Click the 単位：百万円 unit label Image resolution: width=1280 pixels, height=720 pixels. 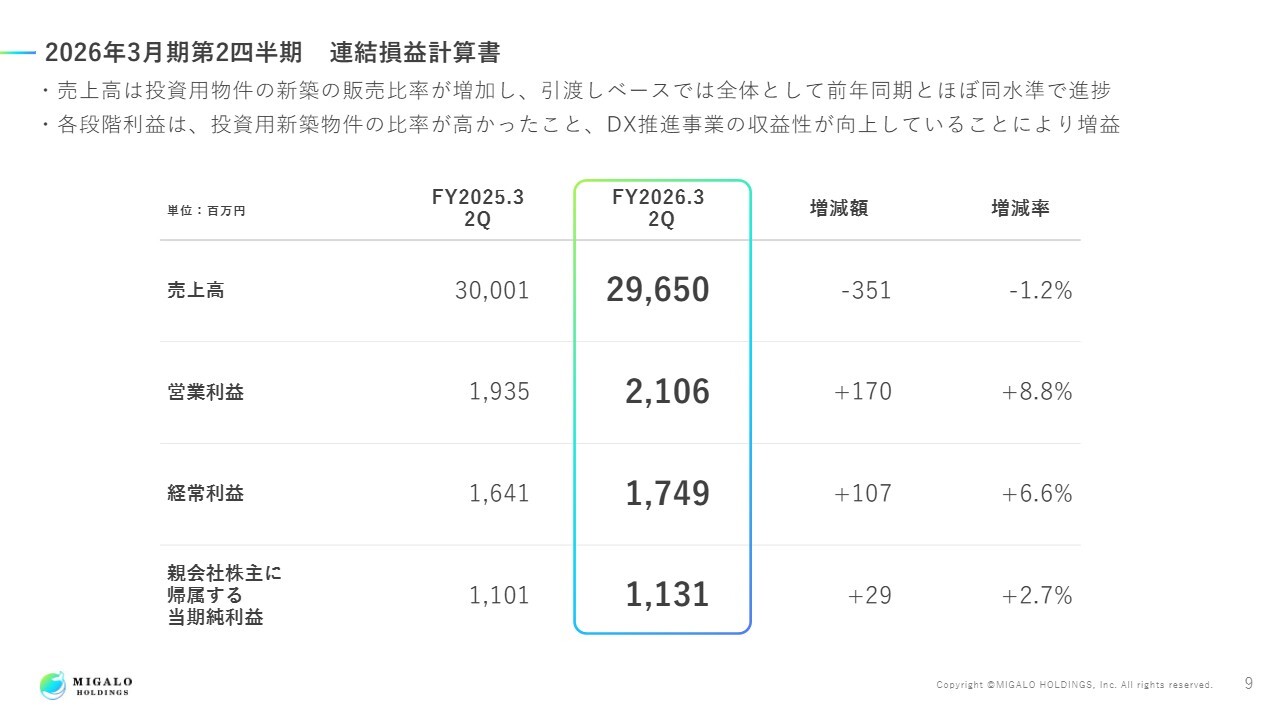click(x=206, y=211)
